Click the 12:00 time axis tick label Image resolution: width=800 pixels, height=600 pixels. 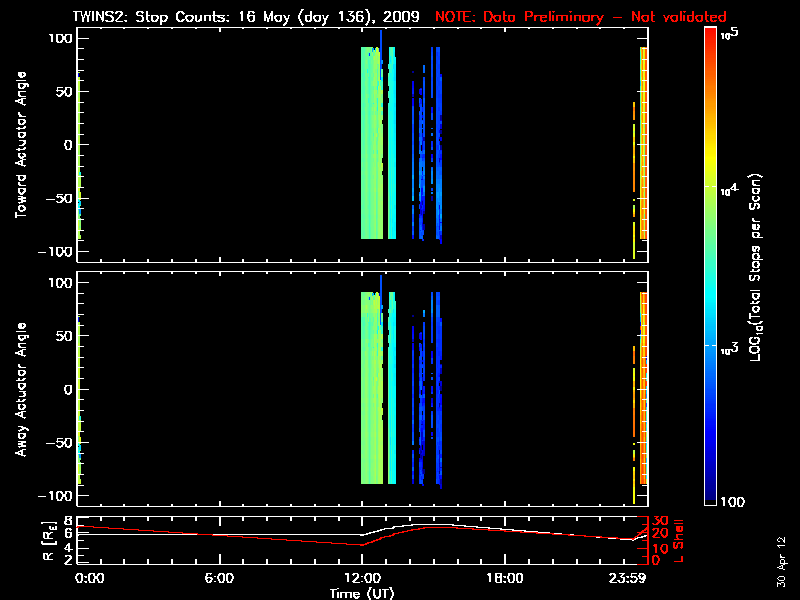[362, 578]
